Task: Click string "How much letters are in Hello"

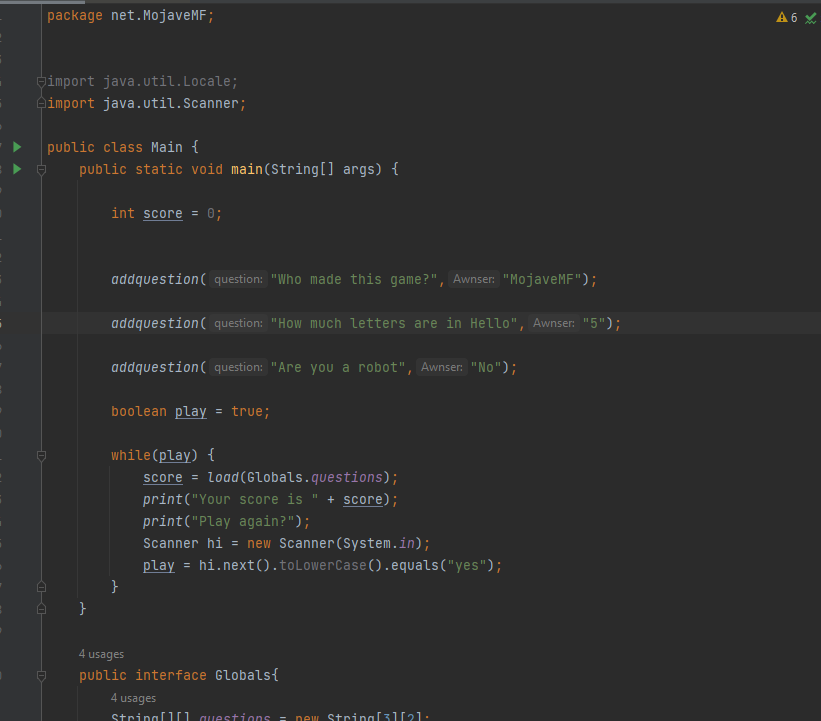Action: coord(394,324)
